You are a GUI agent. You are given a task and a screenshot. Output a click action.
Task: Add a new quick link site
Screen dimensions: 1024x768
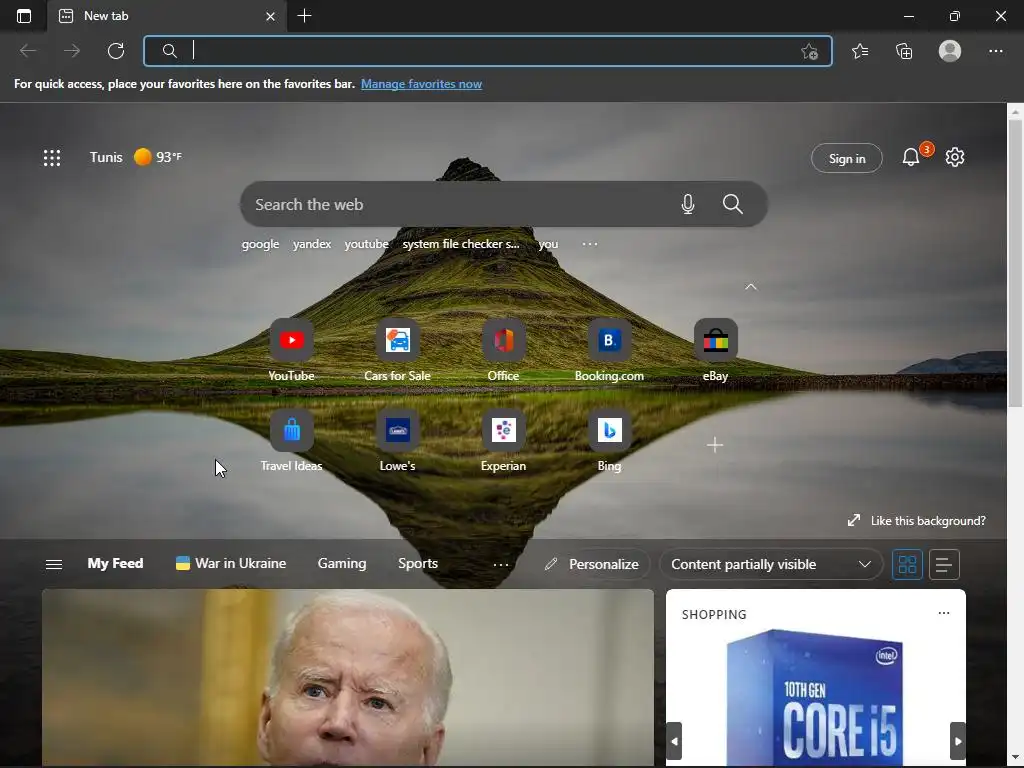pos(715,445)
